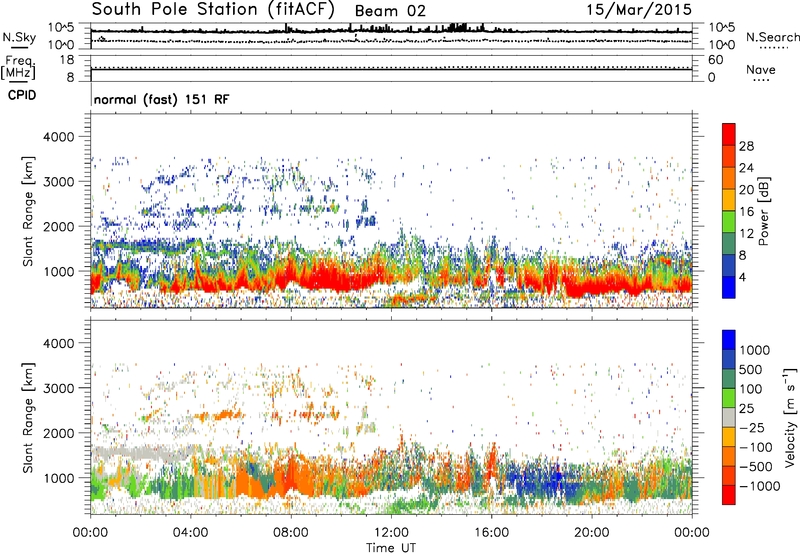Click the noise N.Sky/N.Search plot strip

[x=391, y=36]
